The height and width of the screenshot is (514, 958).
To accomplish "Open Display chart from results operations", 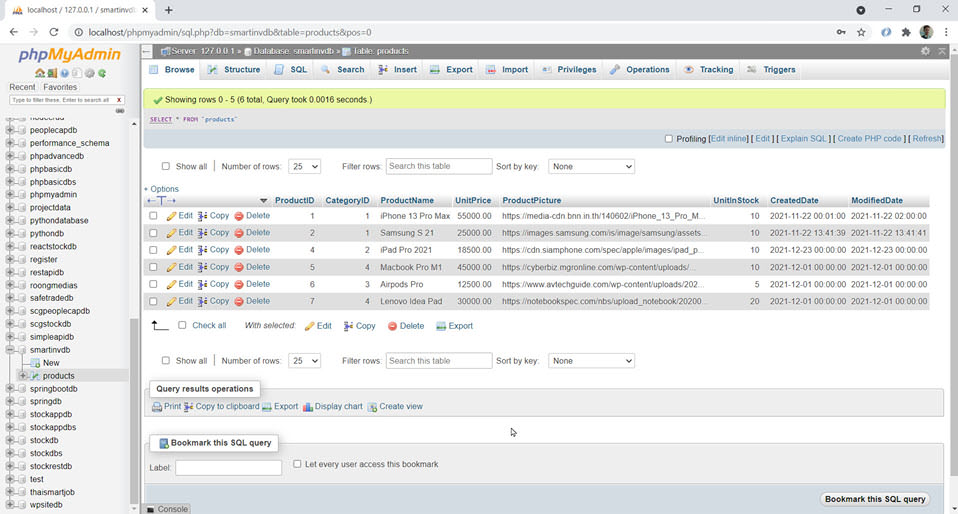I will click(x=332, y=407).
